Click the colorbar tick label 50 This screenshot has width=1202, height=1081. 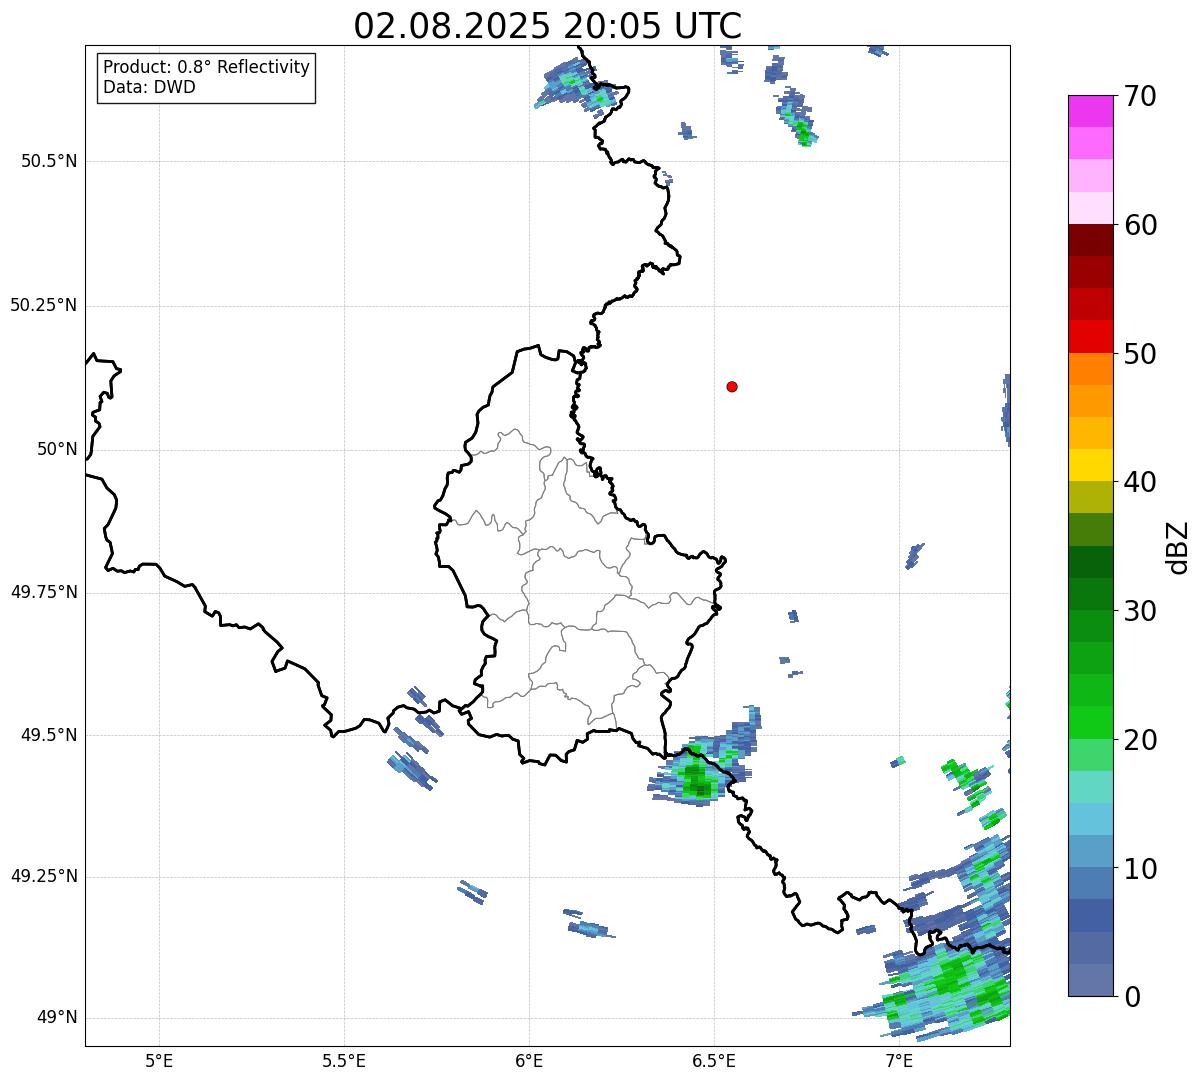tap(1140, 354)
